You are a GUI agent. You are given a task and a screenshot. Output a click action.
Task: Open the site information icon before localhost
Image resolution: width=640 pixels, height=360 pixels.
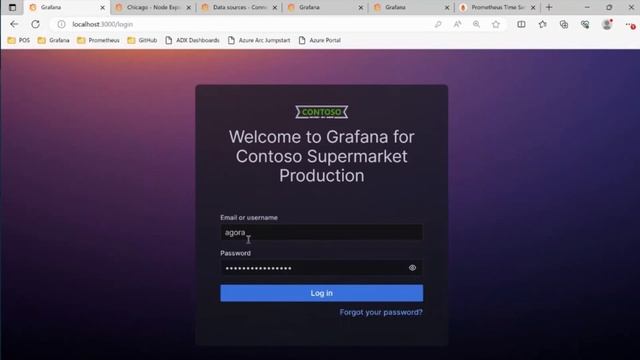tap(61, 24)
